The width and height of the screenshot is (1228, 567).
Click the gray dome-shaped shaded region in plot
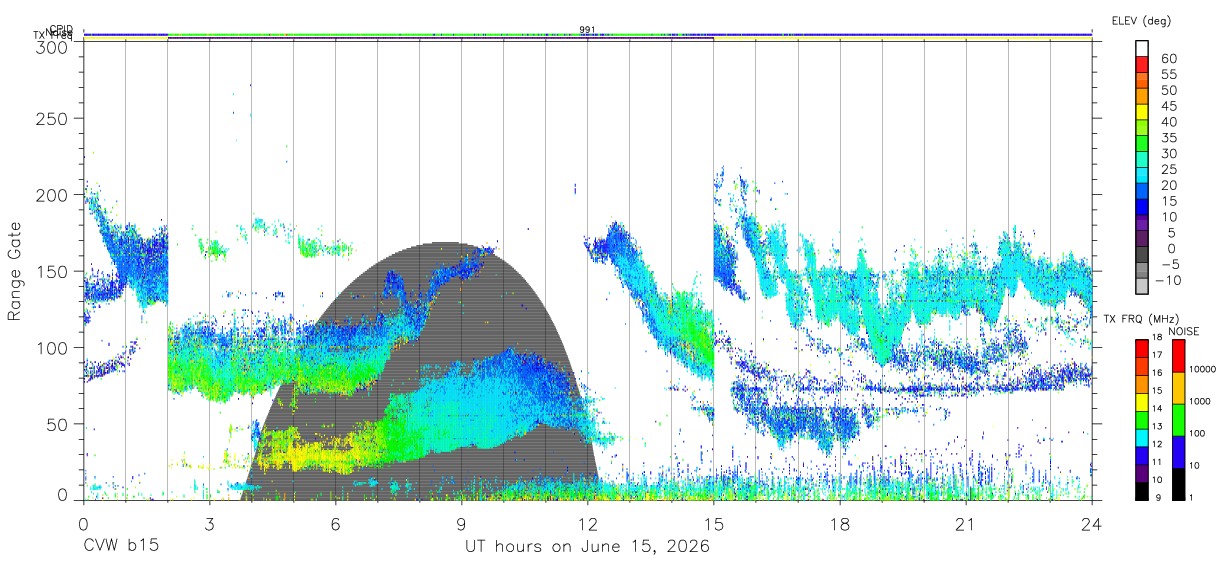coord(420,370)
